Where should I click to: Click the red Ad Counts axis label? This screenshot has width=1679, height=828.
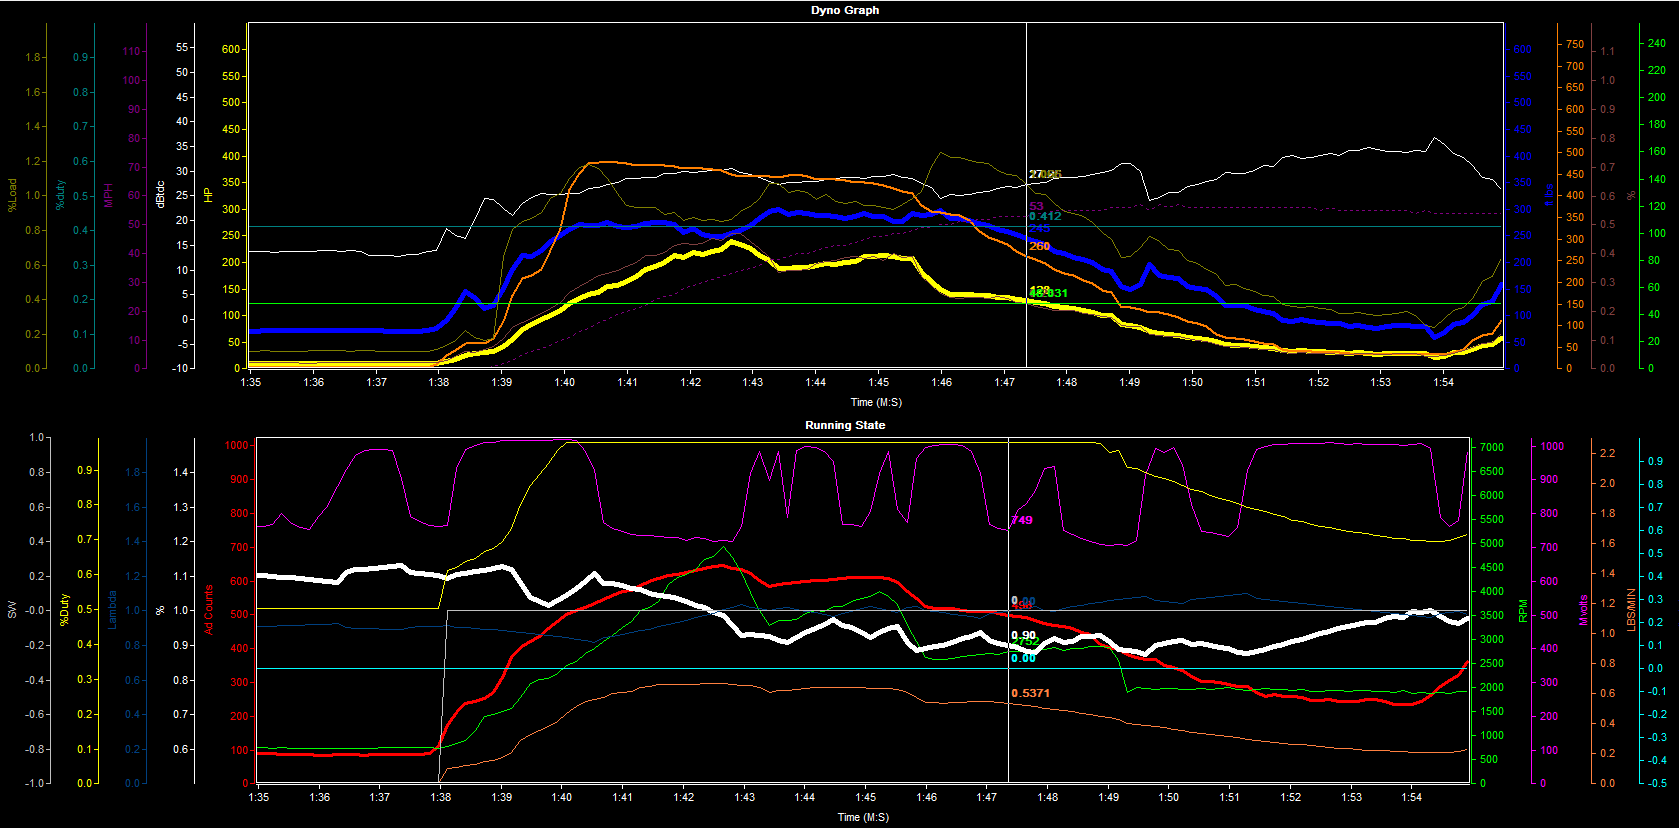click(x=209, y=610)
